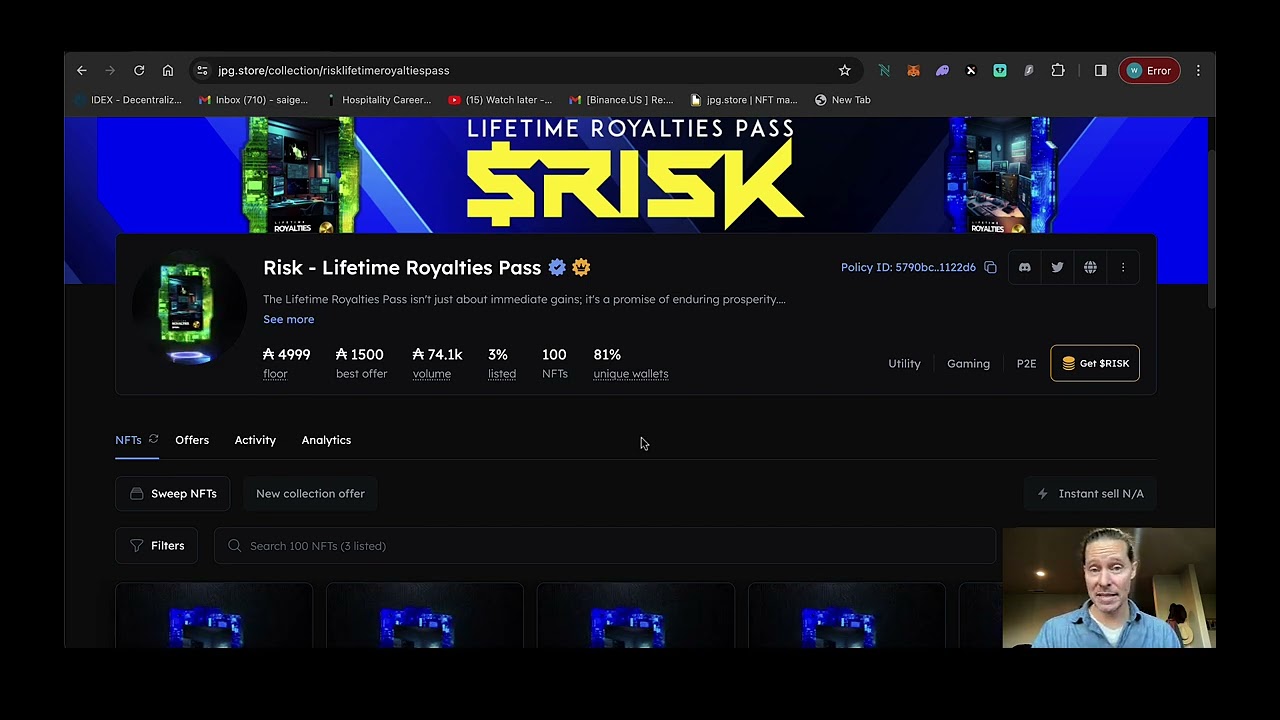The image size is (1280, 720).
Task: Open the IDEX bookmark
Action: click(x=128, y=100)
